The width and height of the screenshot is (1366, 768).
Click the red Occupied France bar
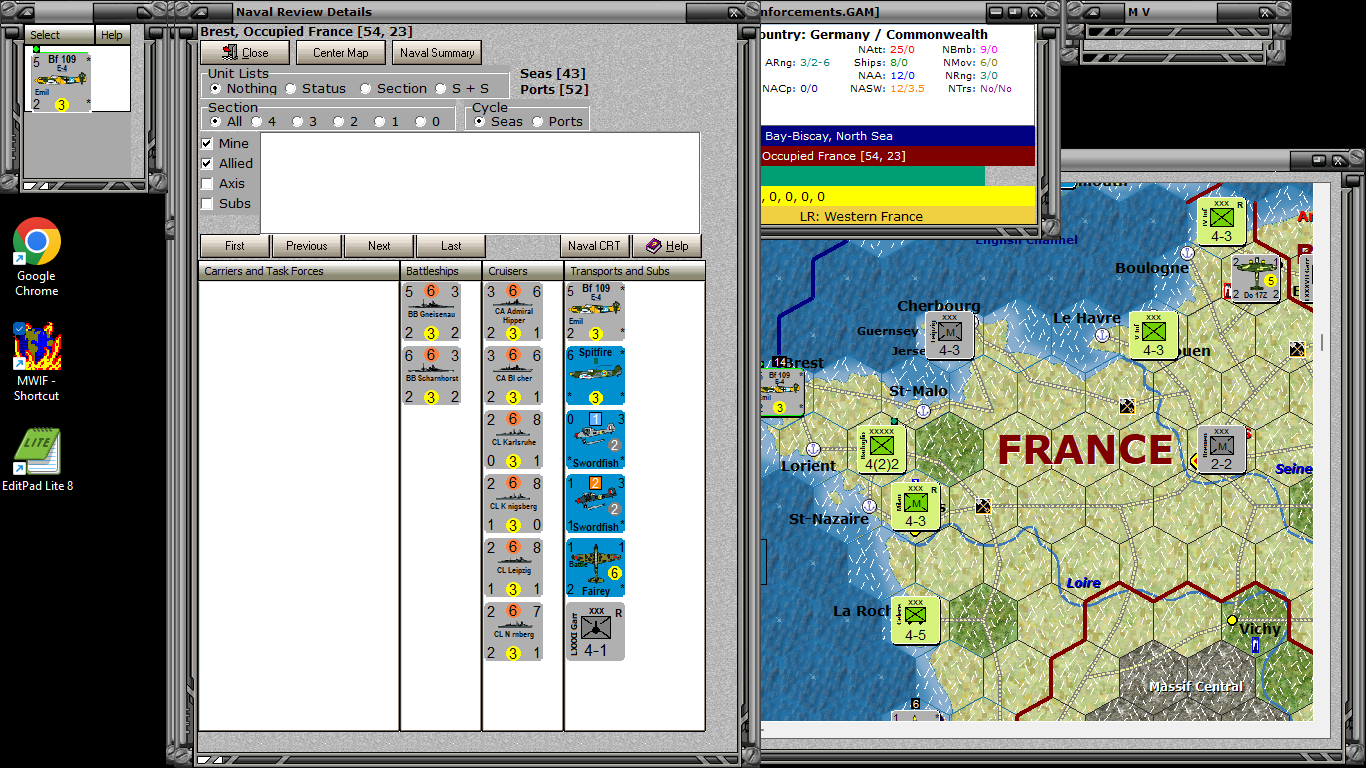(898, 156)
